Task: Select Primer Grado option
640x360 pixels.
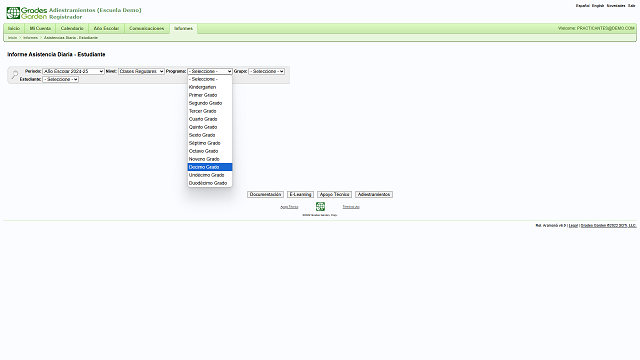Action: pyautogui.click(x=210, y=95)
